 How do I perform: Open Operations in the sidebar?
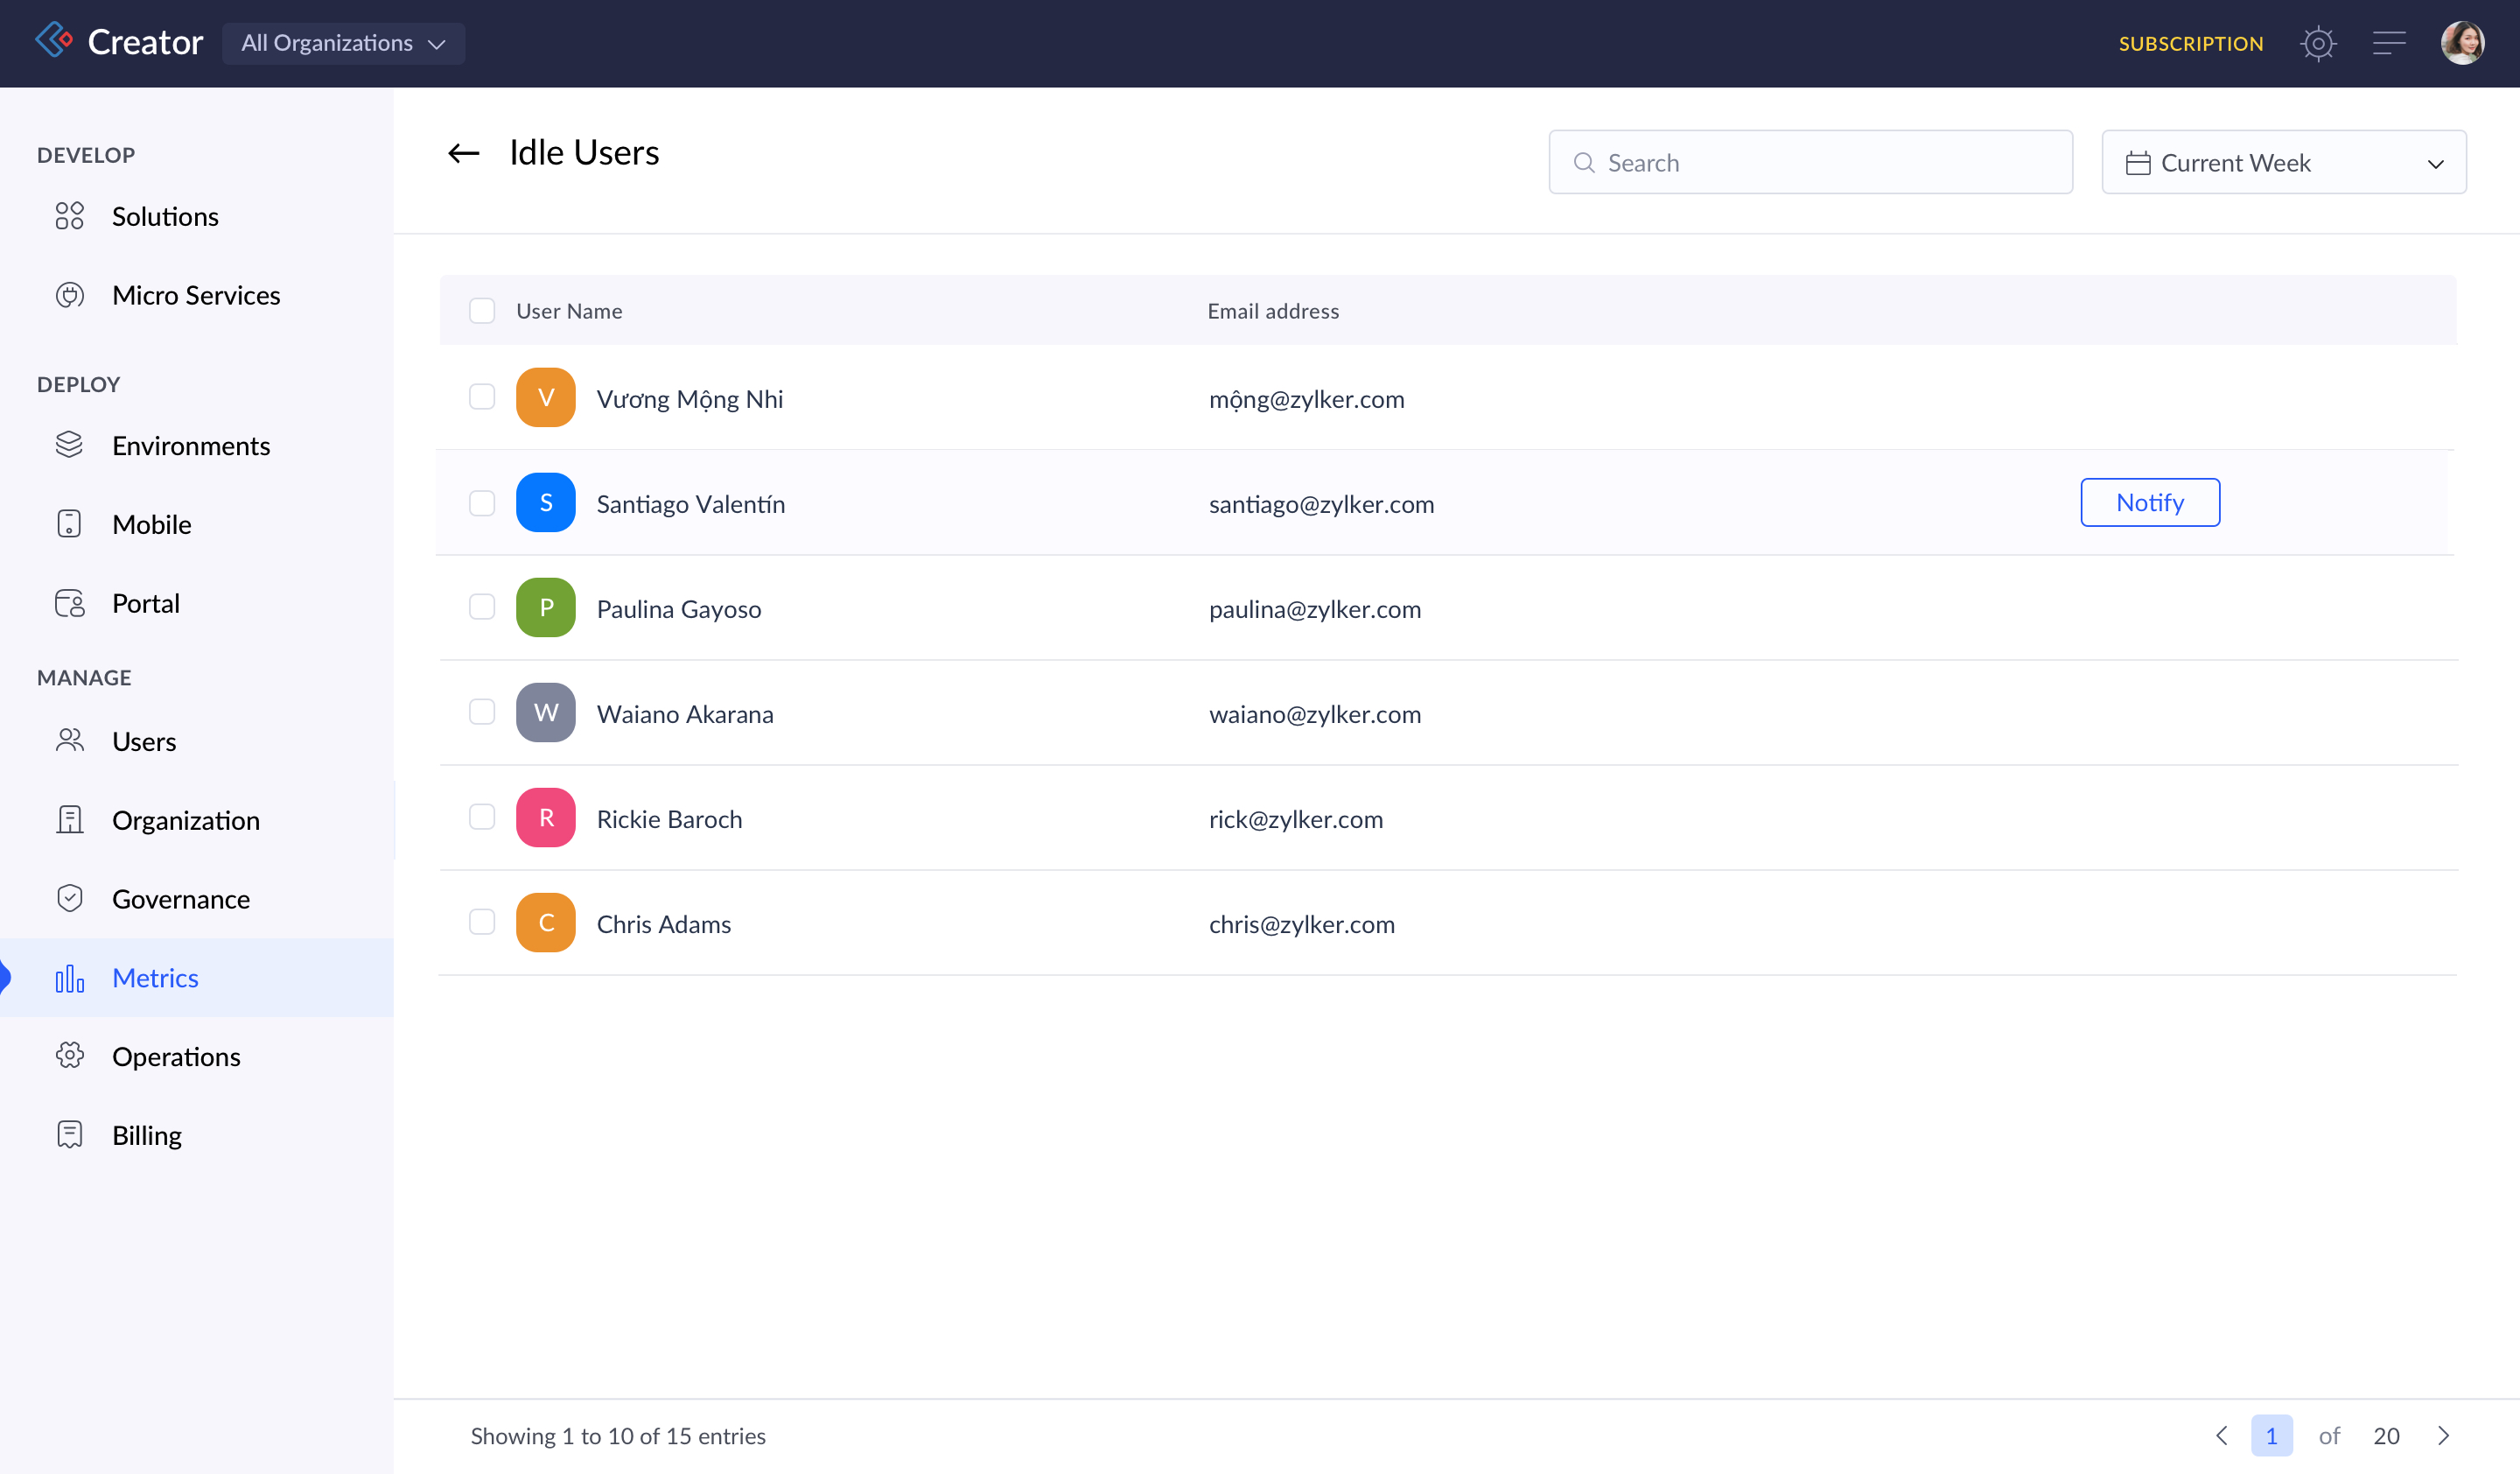(176, 1056)
